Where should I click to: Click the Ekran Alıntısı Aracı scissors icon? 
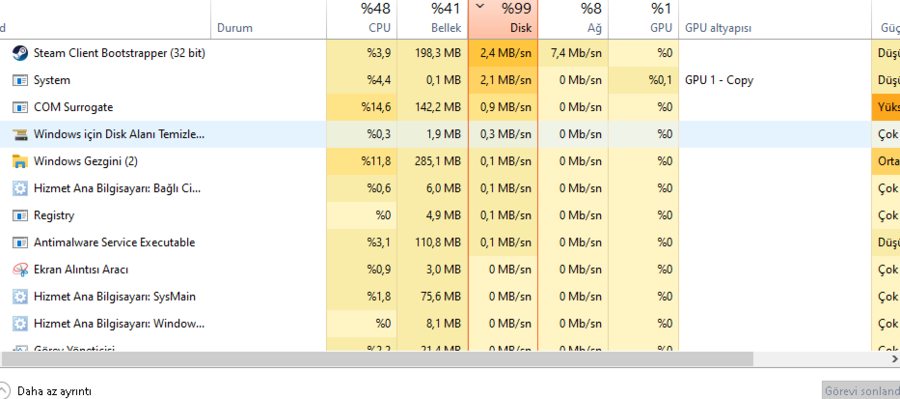pos(20,270)
